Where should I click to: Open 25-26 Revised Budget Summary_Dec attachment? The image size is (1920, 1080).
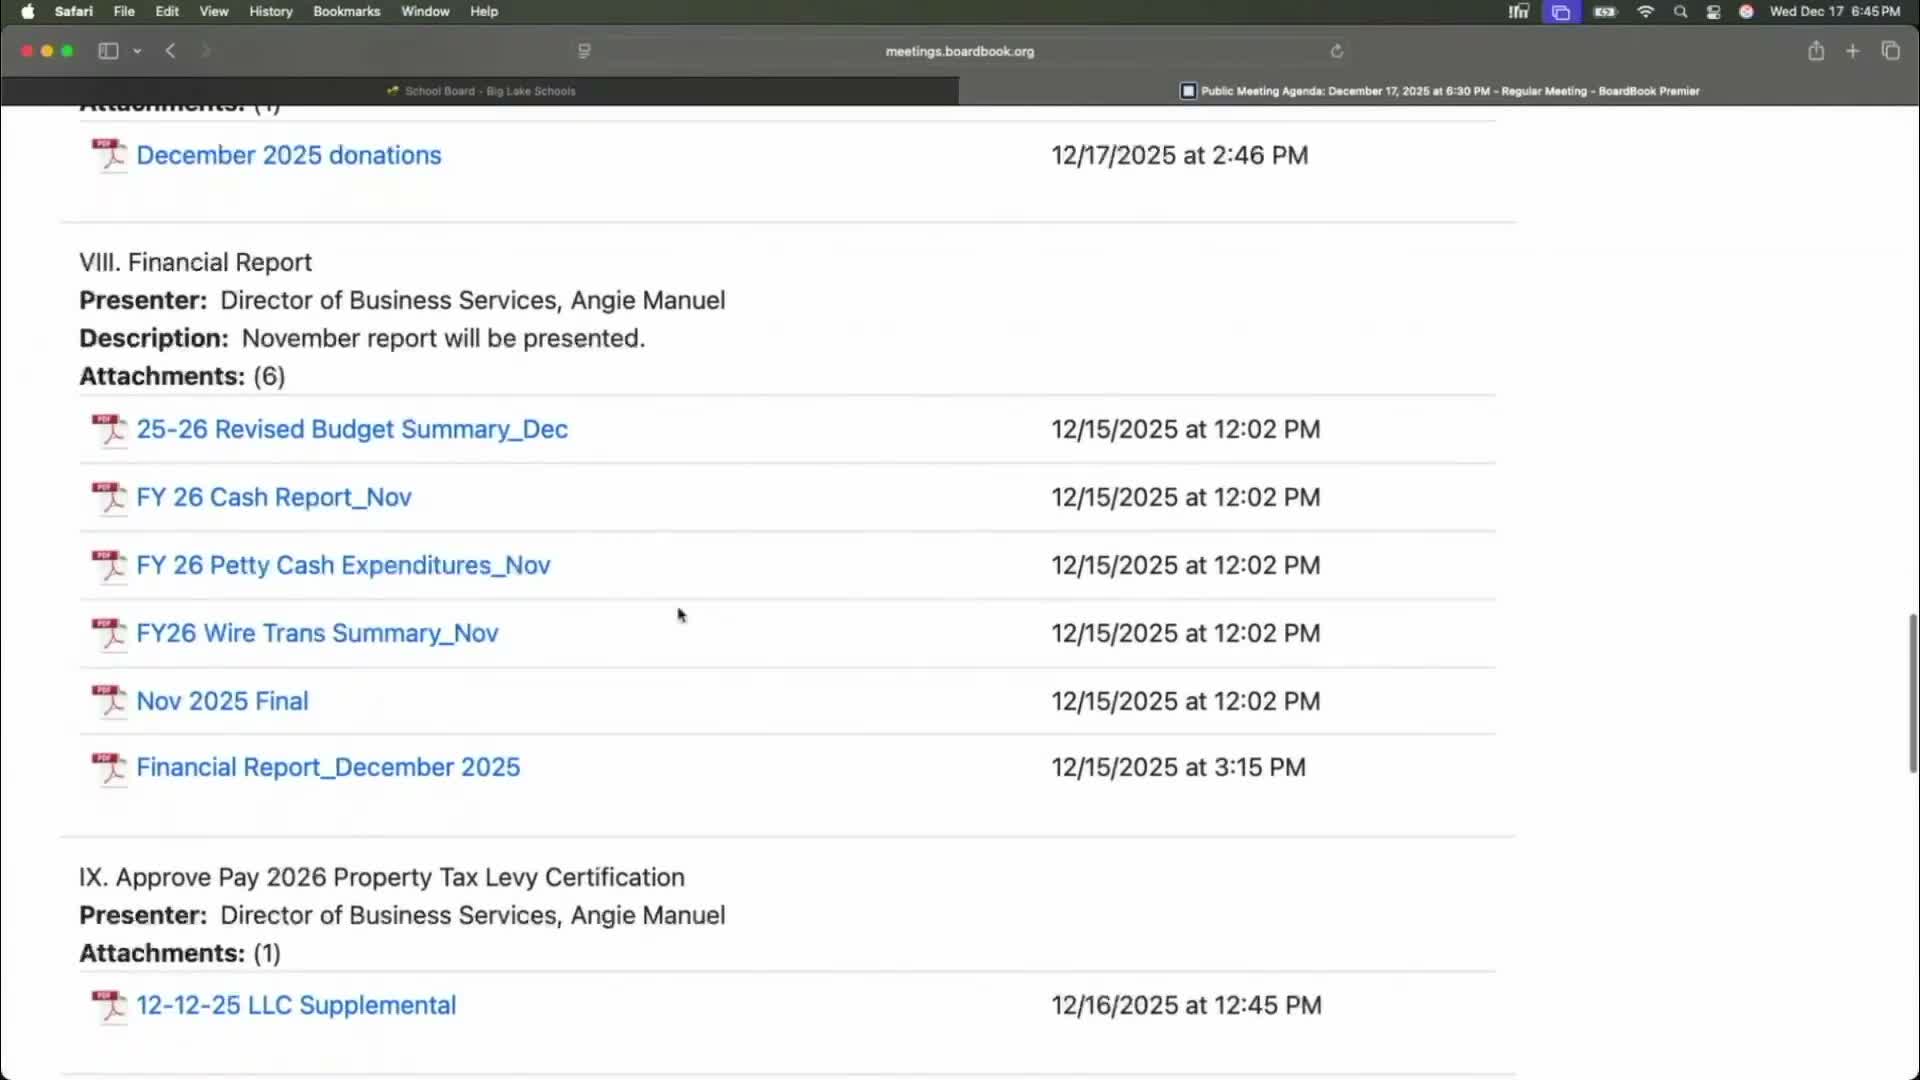[352, 429]
